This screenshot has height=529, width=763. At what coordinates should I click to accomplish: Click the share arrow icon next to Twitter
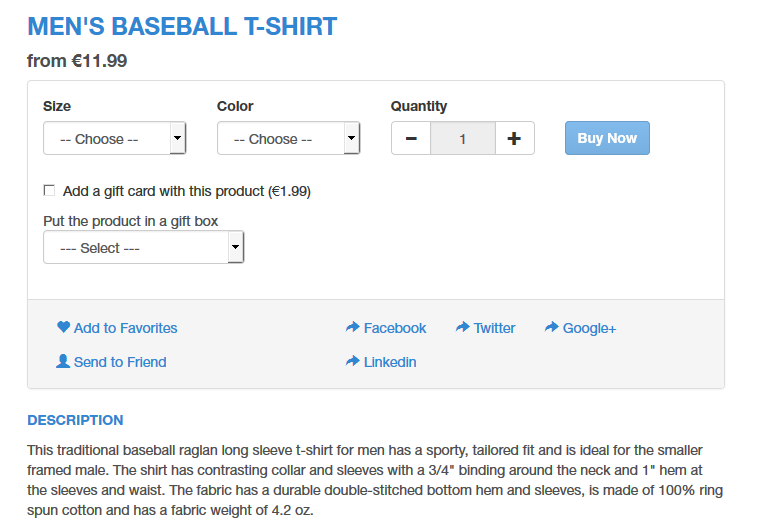tap(463, 327)
